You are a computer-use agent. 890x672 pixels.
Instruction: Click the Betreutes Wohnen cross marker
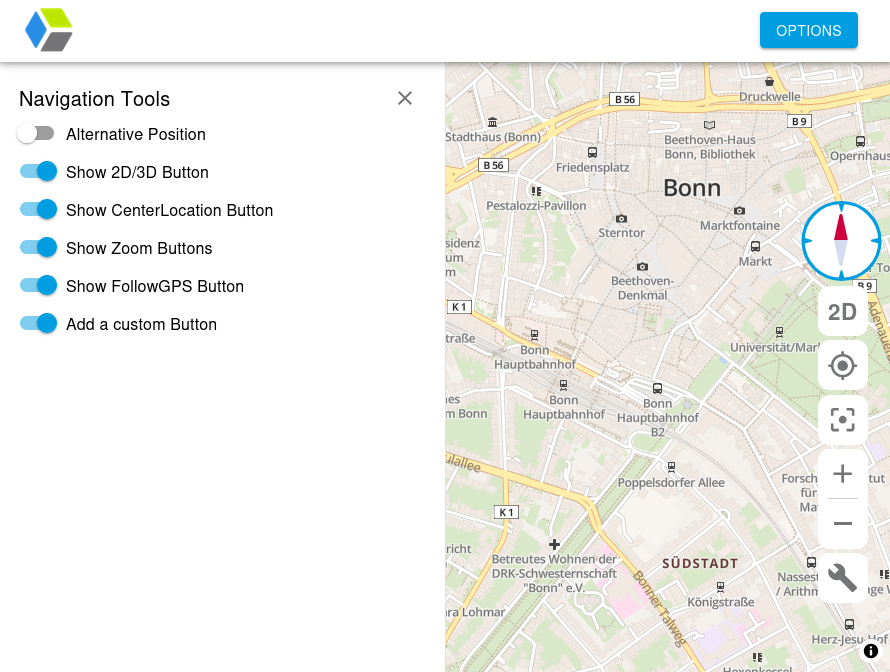pos(555,545)
